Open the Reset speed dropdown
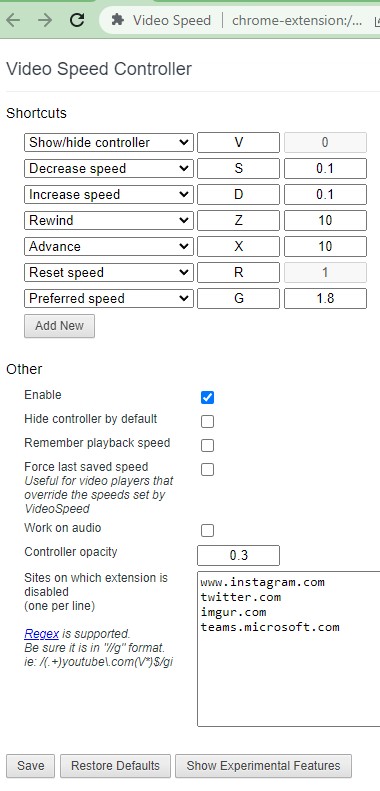The image size is (380, 791). 108,273
